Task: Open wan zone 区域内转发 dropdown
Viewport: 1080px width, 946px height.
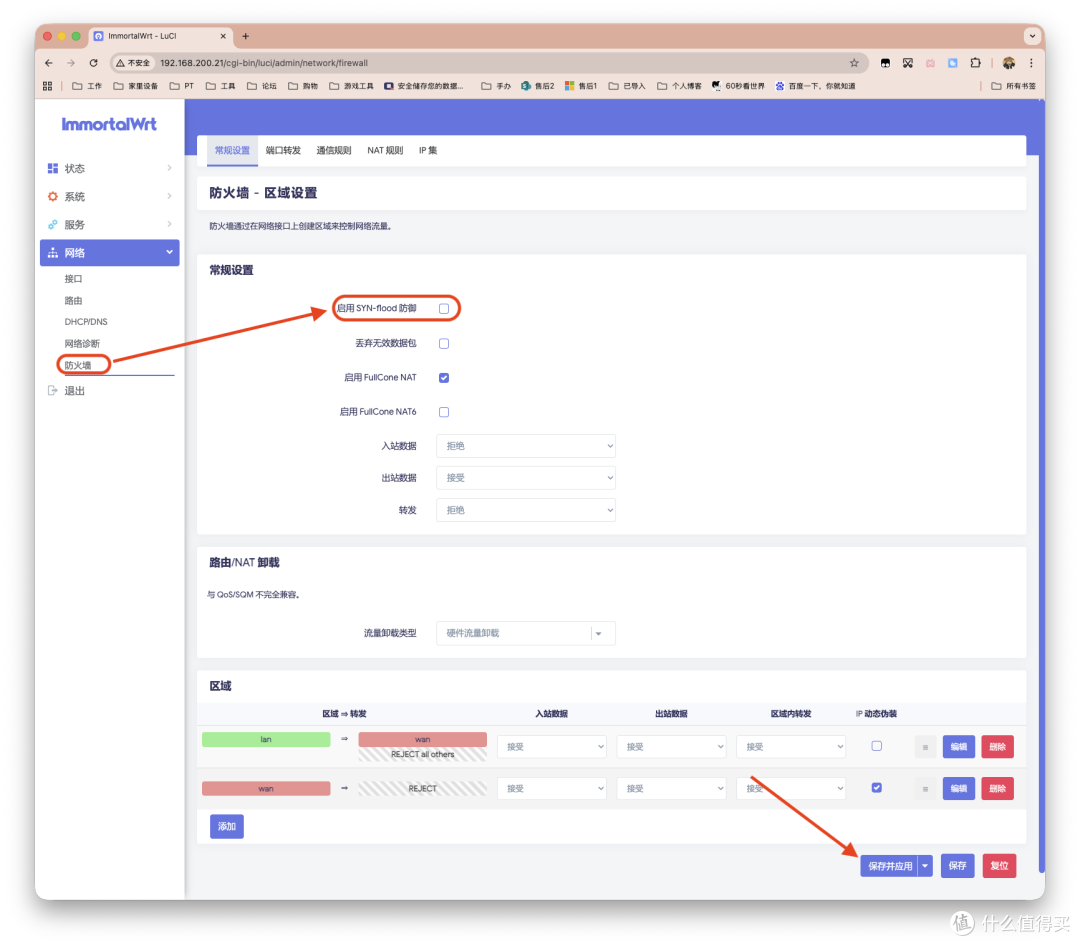Action: click(x=791, y=789)
